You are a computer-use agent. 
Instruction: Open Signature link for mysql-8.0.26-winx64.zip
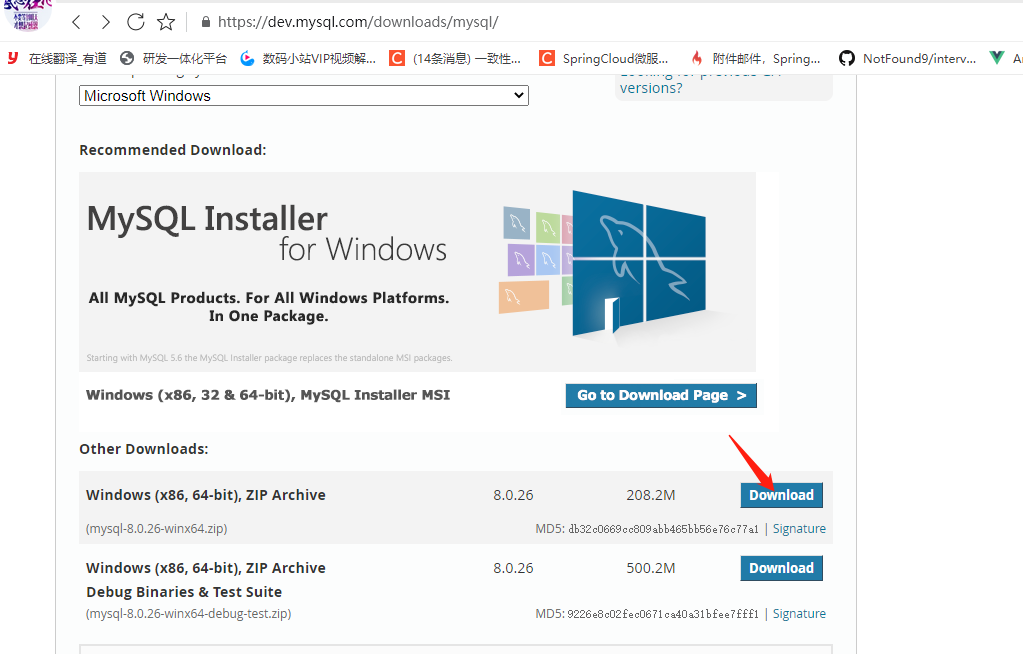(799, 529)
